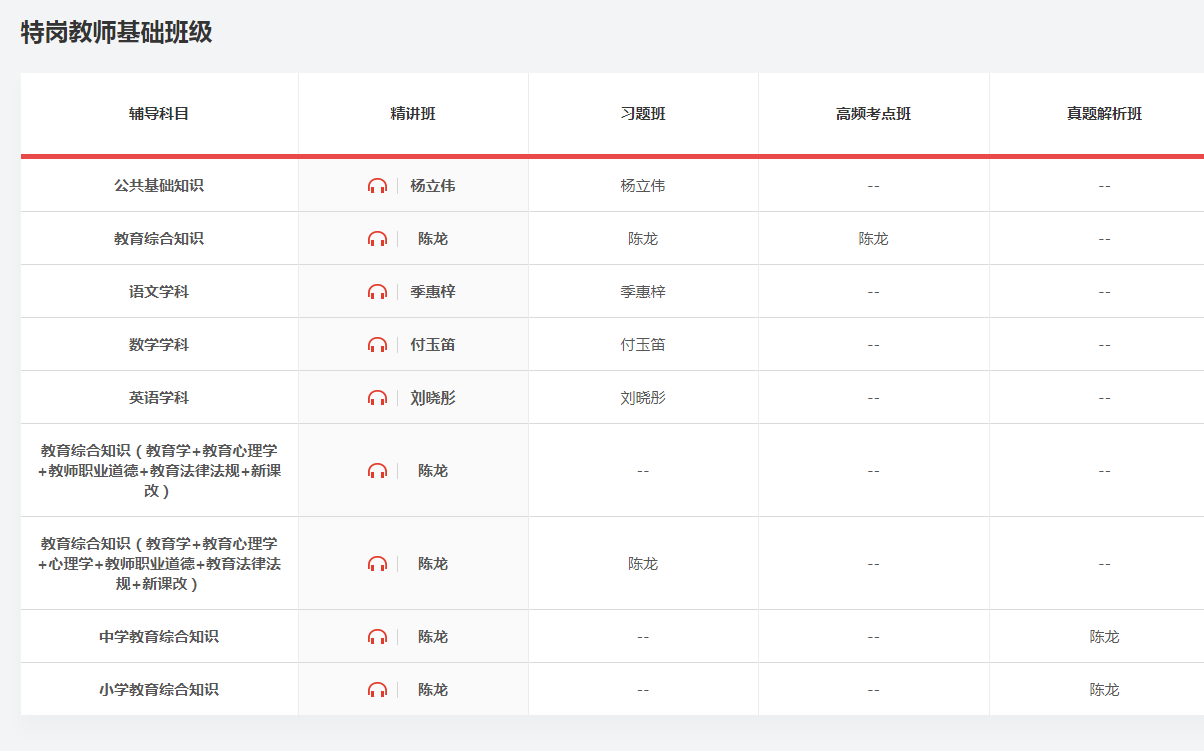1204x751 pixels.
Task: Click 陈龙 in 精讲班 of the 中学教育综合知识 row
Action: point(433,637)
